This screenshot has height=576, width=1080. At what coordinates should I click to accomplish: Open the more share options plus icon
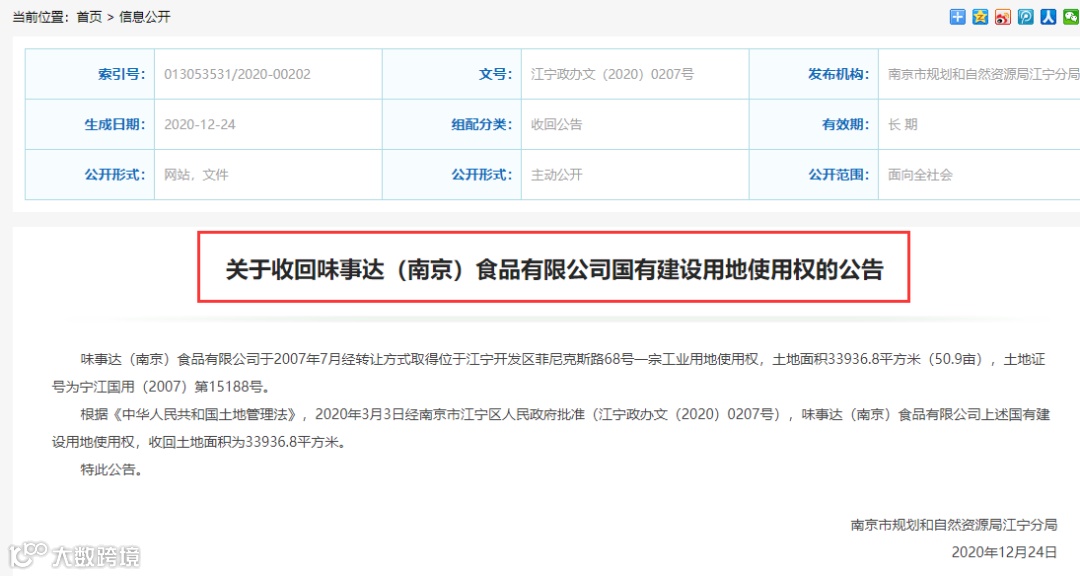coord(957,17)
